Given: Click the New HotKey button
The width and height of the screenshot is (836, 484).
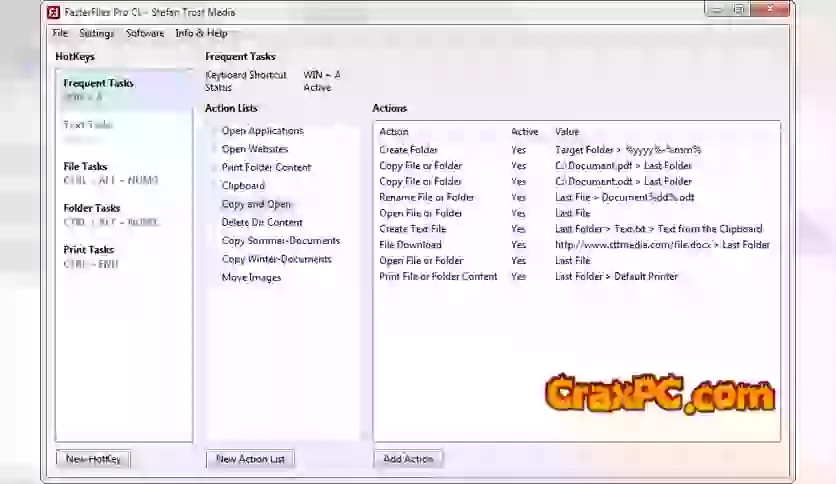Looking at the screenshot, I should [93, 459].
